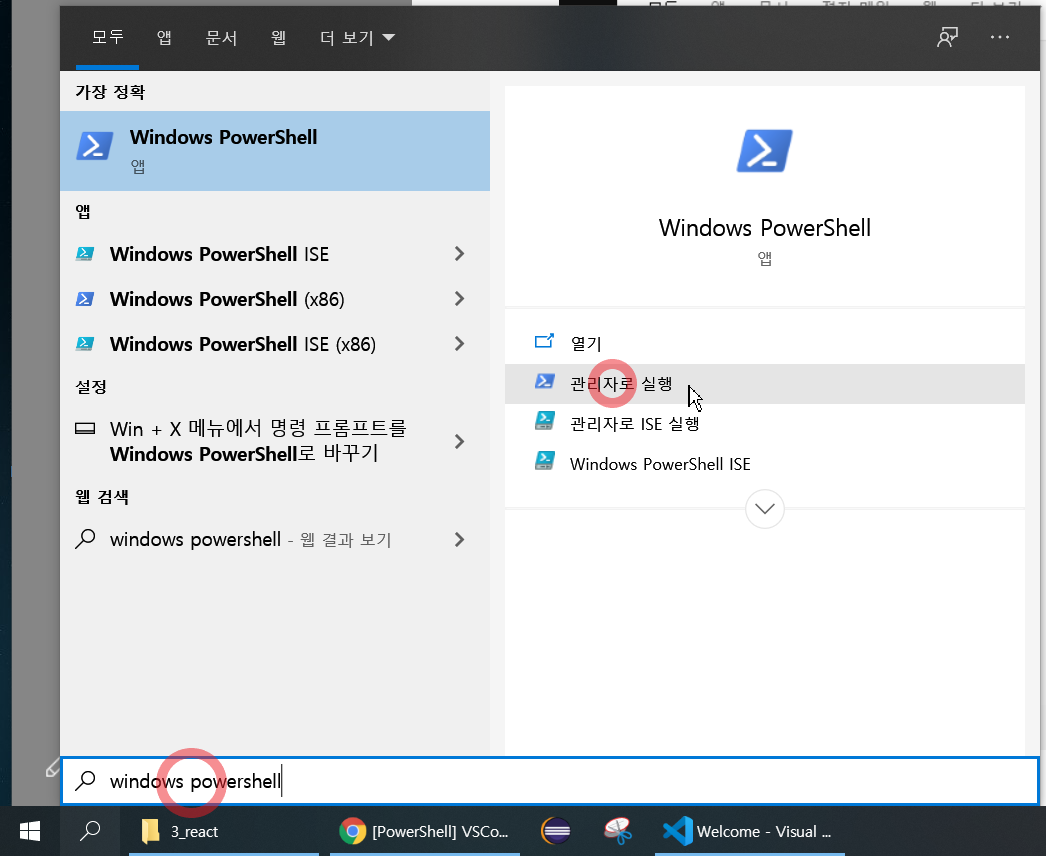Image resolution: width=1046 pixels, height=856 pixels.
Task: Click the icon beside 관리자로 실행
Action: 544,381
